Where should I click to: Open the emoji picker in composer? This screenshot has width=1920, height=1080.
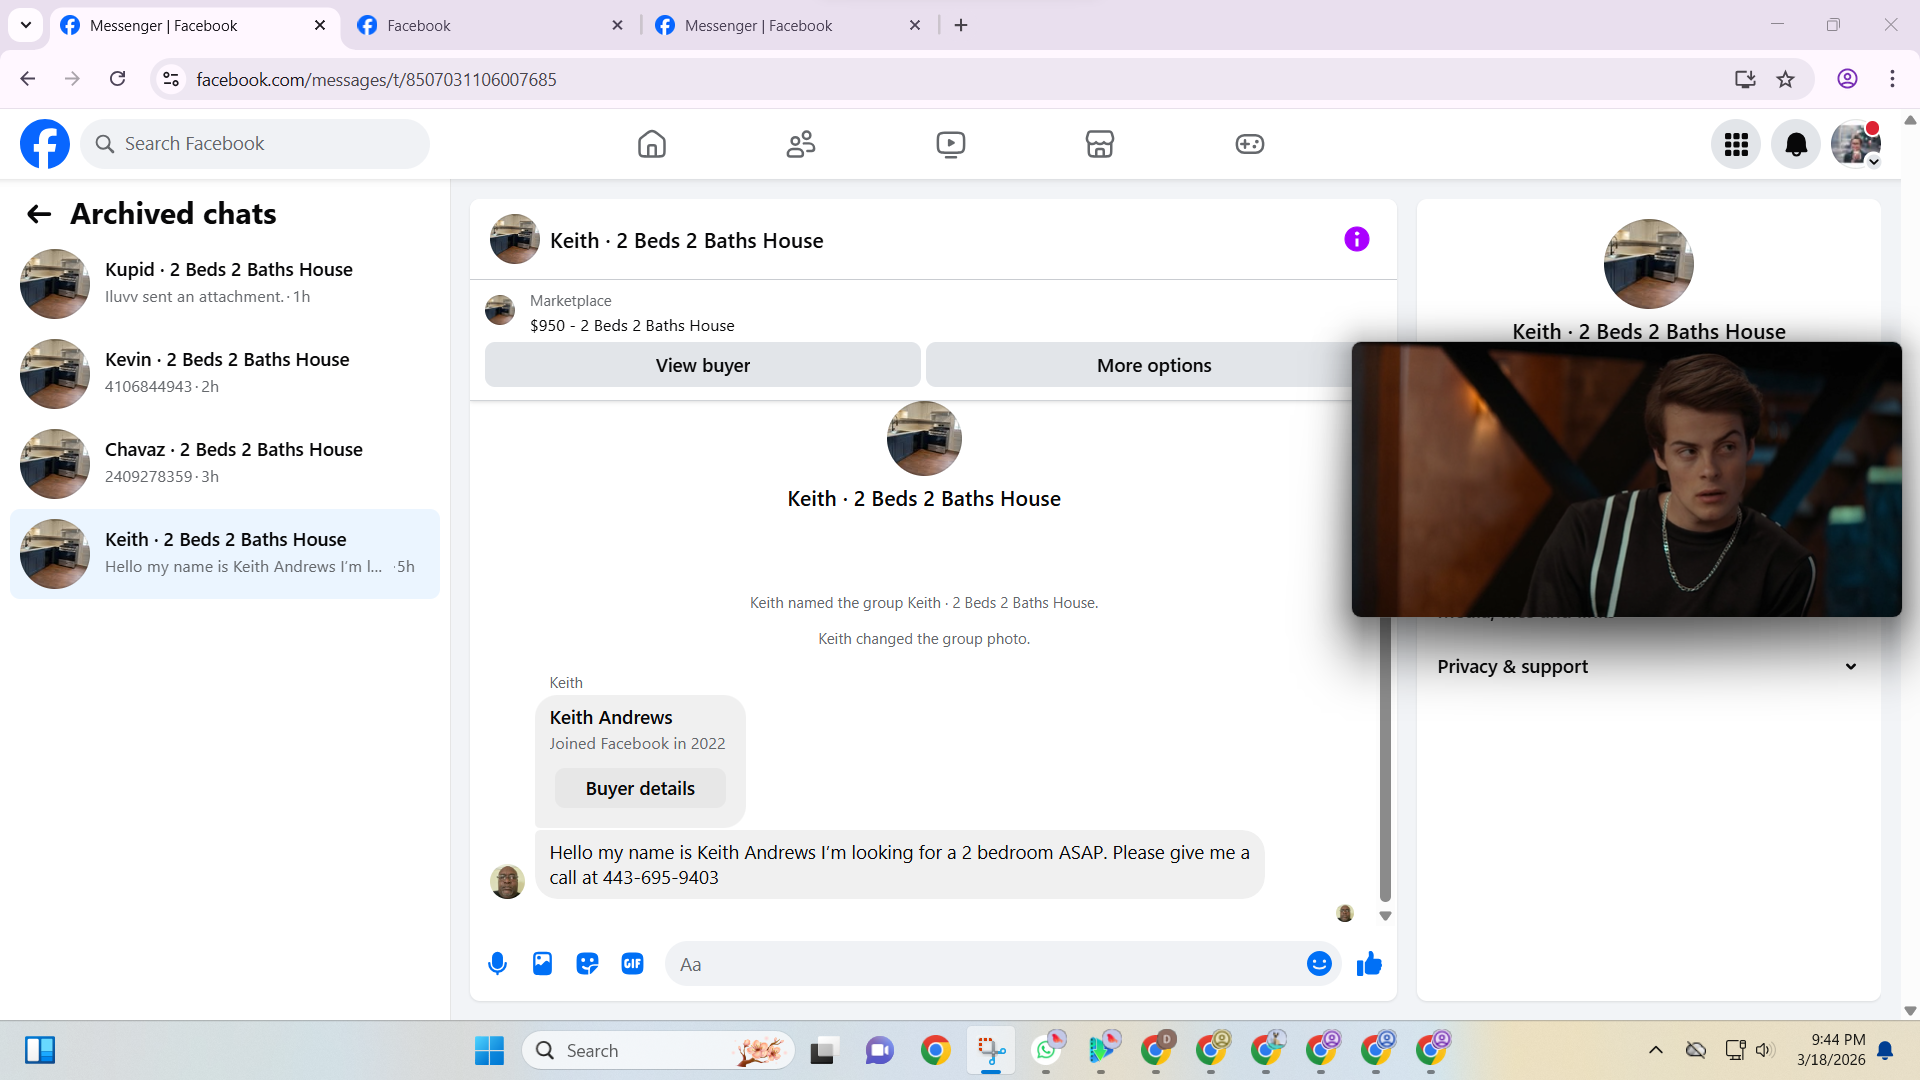(1319, 964)
